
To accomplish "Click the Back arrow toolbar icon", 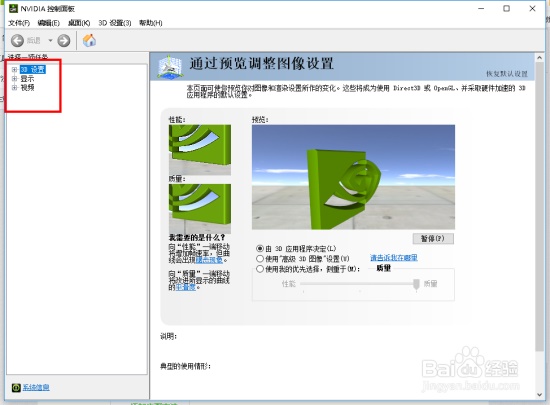I will pos(17,41).
